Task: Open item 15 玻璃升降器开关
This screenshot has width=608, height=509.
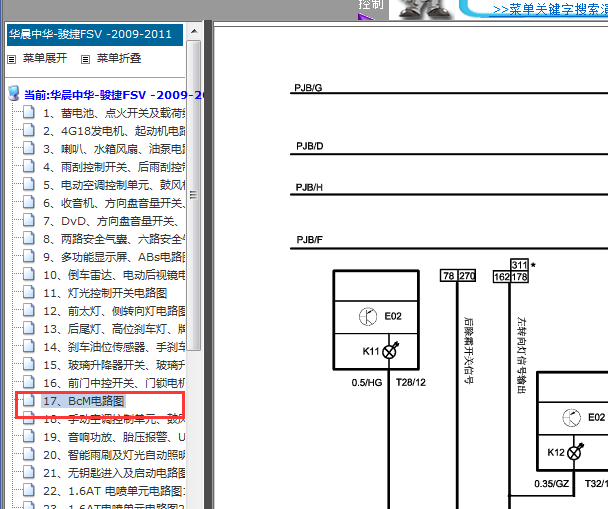Action: click(114, 365)
